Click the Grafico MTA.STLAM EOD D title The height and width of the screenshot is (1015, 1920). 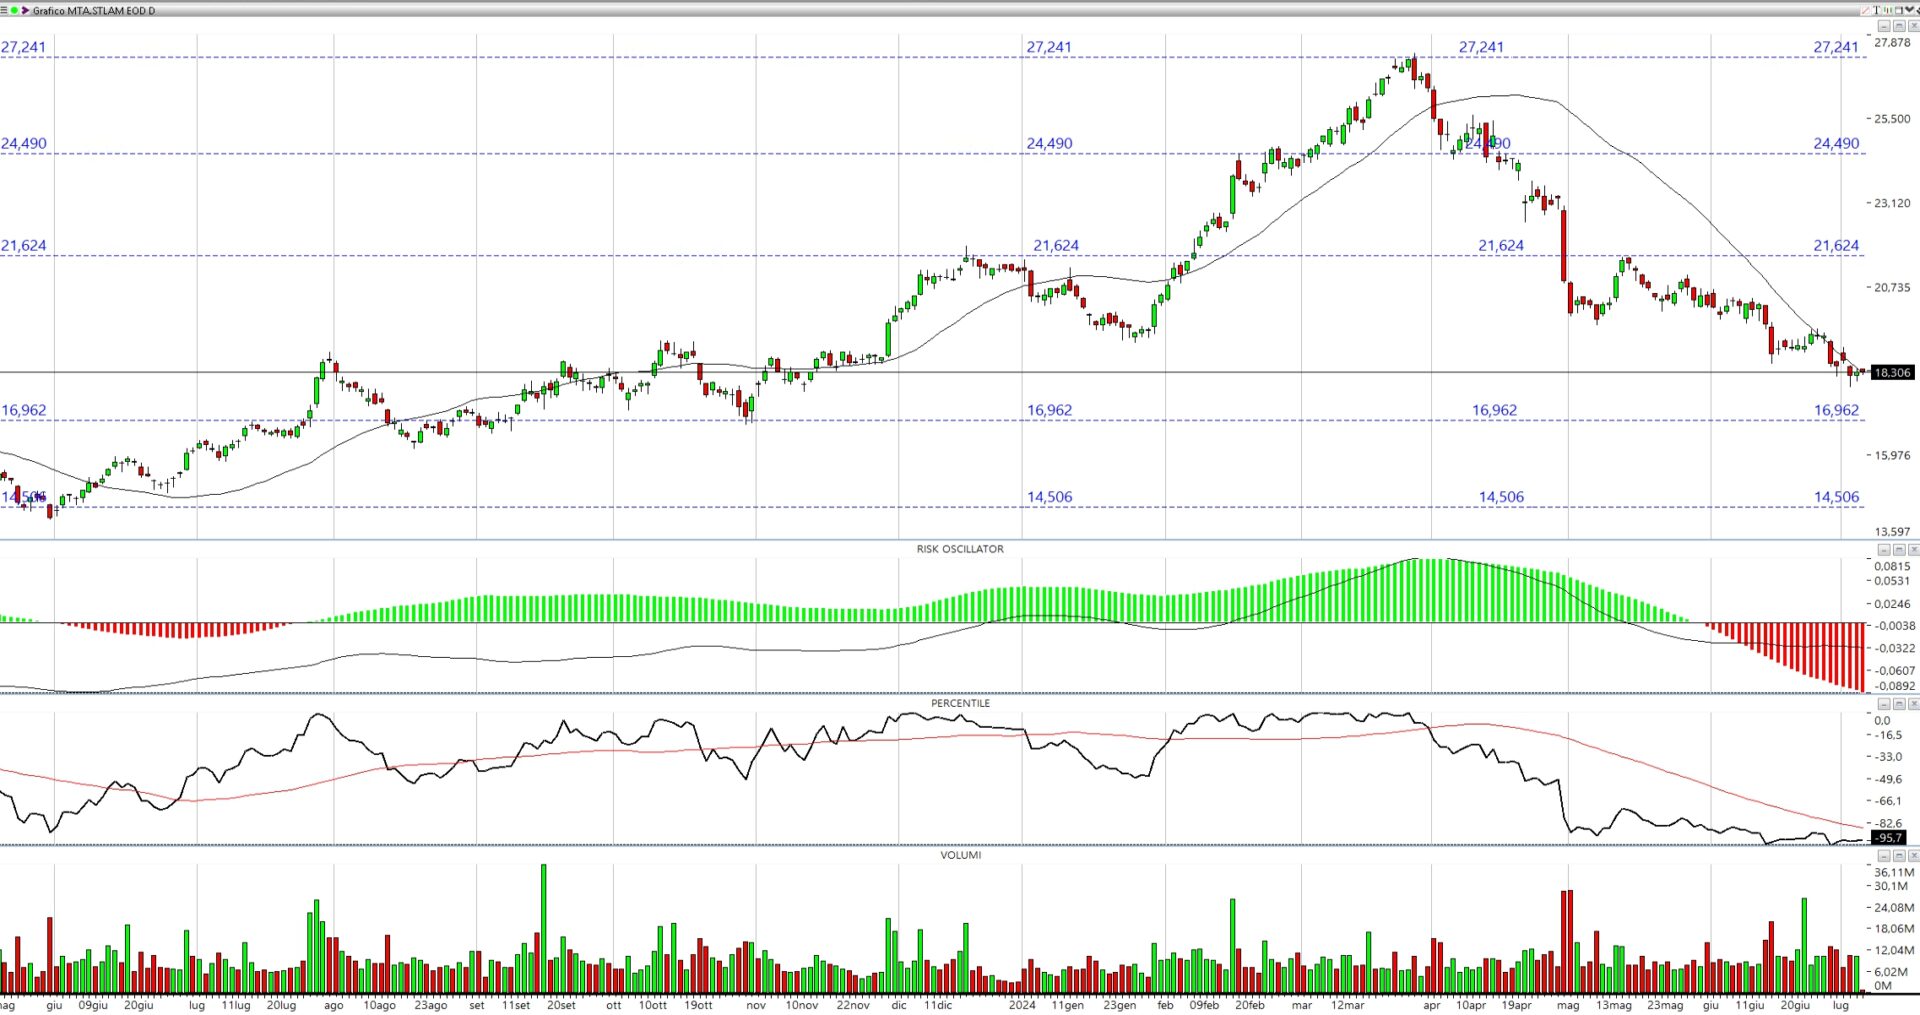[94, 10]
